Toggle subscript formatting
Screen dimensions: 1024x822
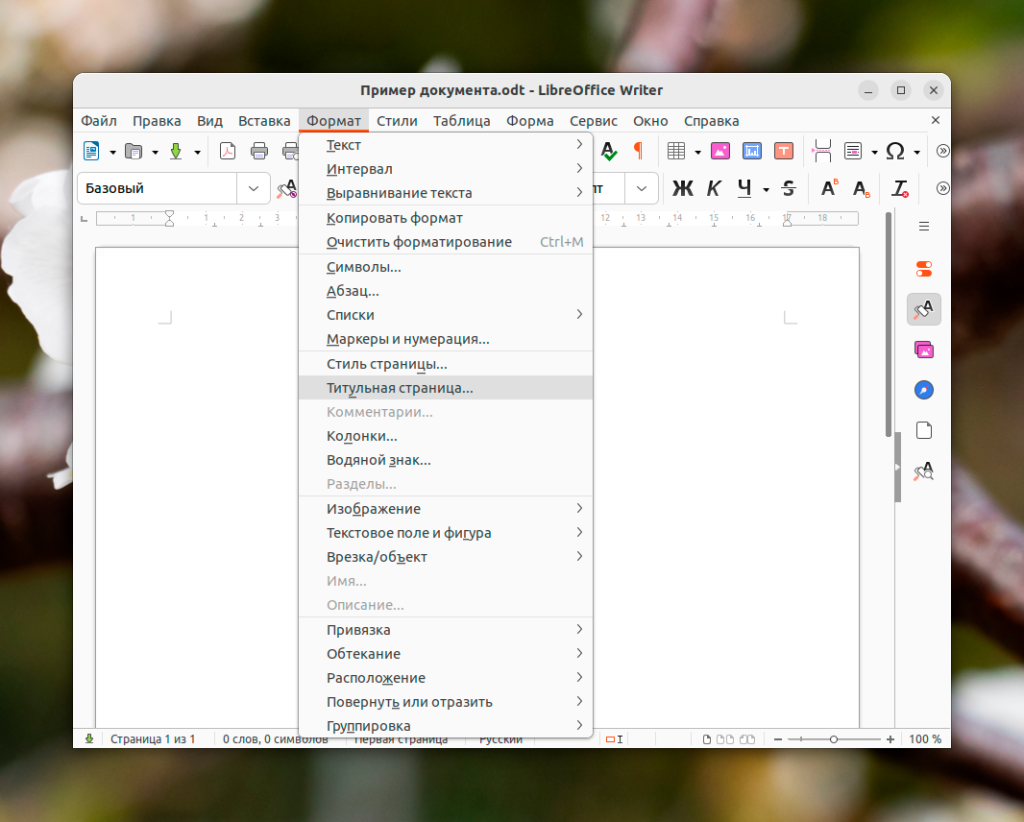[x=861, y=189]
